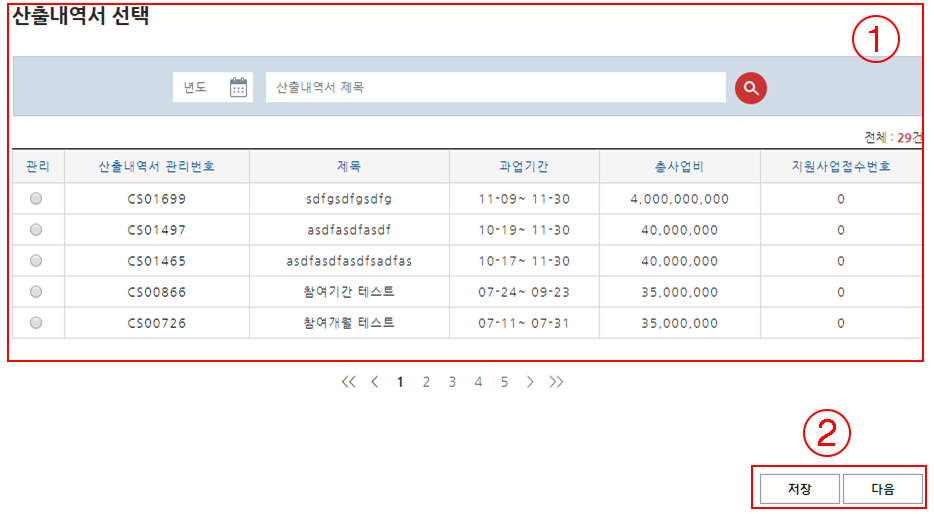The image size is (934, 514).
Task: Click the red search magnifier button
Action: (x=750, y=88)
